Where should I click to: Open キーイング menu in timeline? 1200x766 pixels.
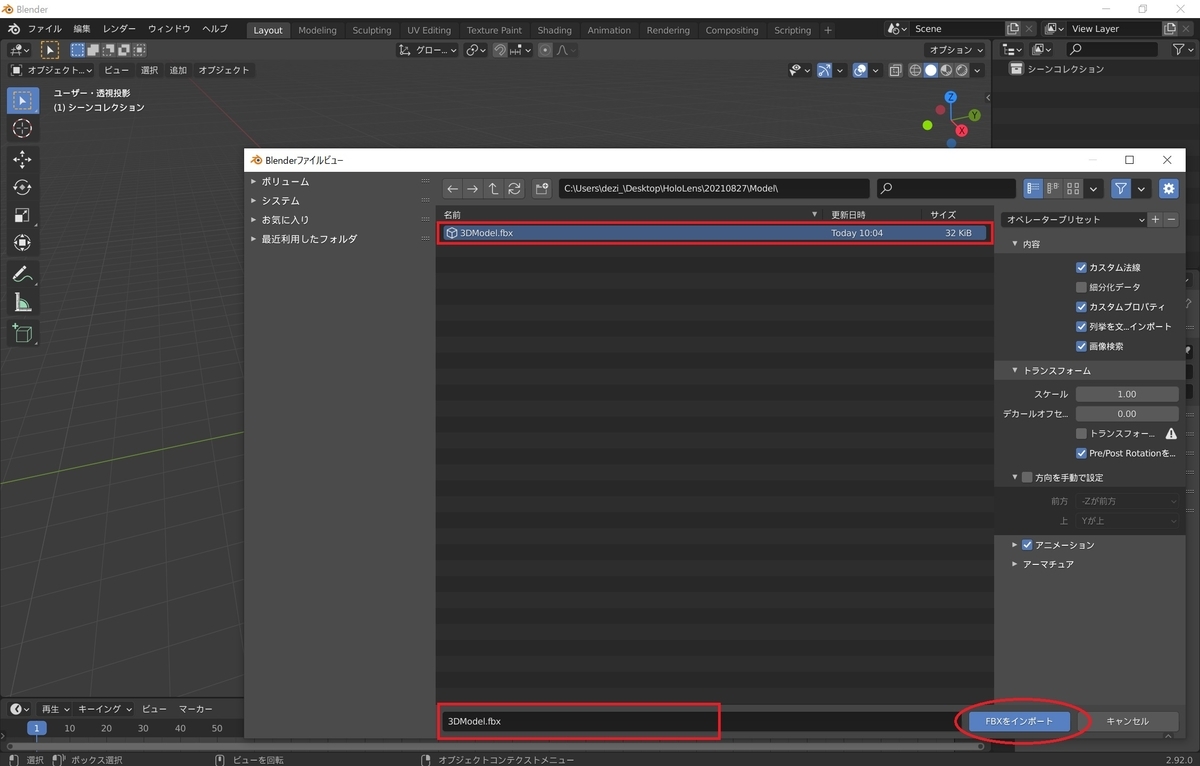pyautogui.click(x=105, y=709)
